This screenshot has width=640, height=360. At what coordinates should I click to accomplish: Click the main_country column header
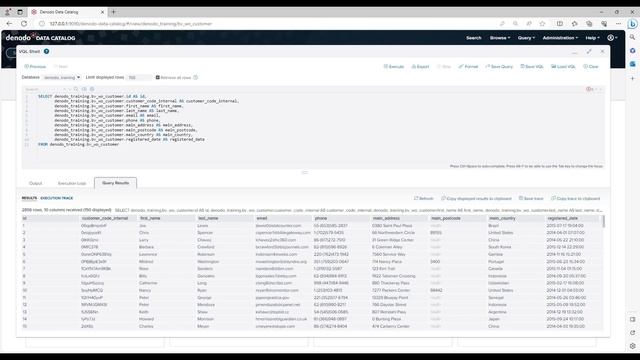[516, 218]
